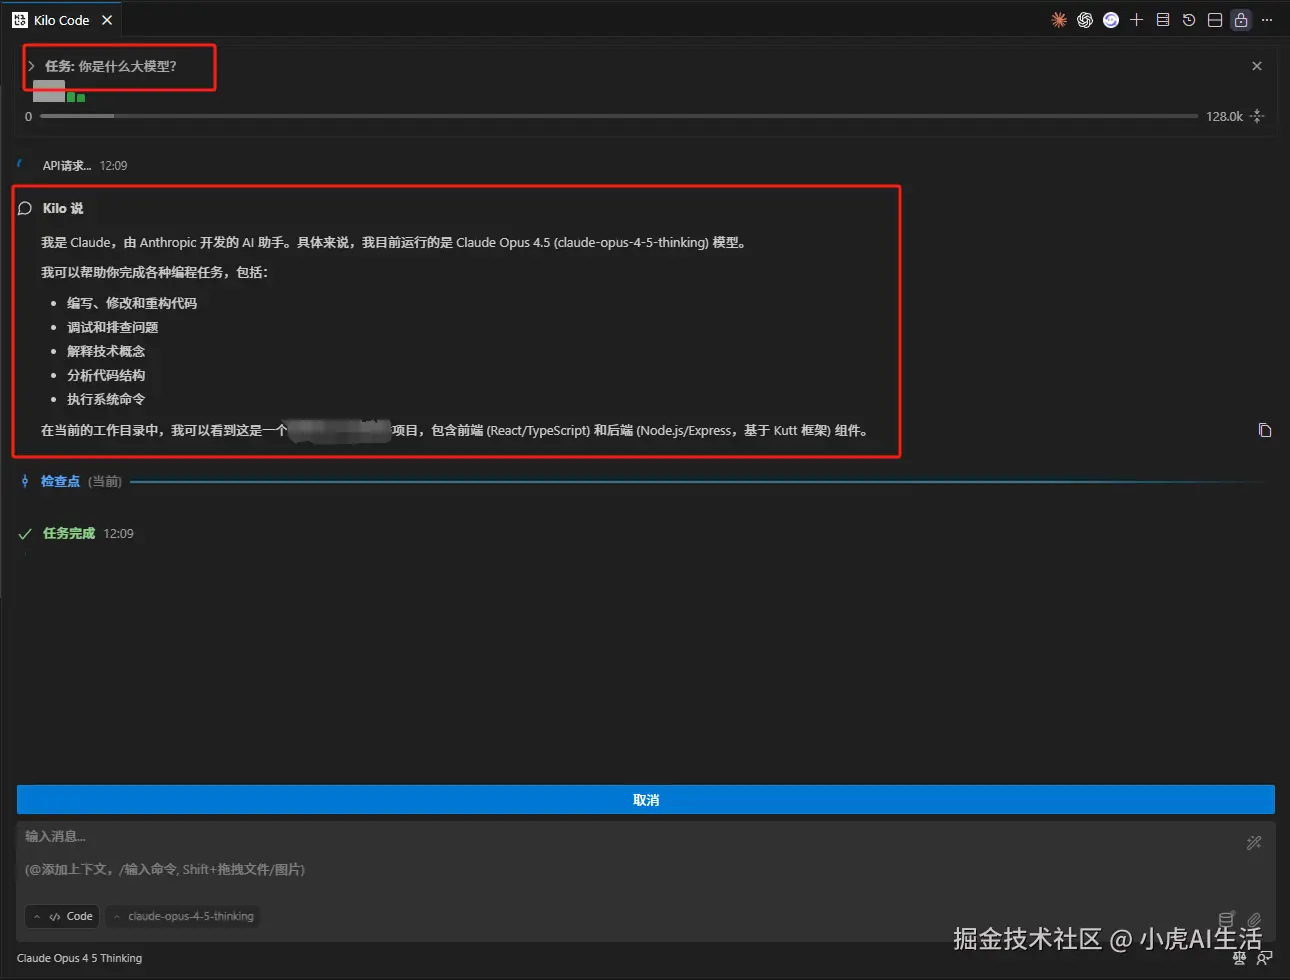Click the 任务: 你是什么大模型? title text
The height and width of the screenshot is (980, 1290).
[x=110, y=66]
